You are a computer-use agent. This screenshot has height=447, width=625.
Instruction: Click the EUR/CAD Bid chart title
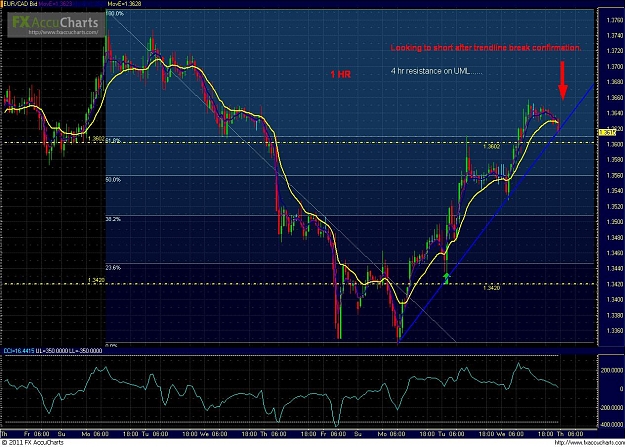20,4
